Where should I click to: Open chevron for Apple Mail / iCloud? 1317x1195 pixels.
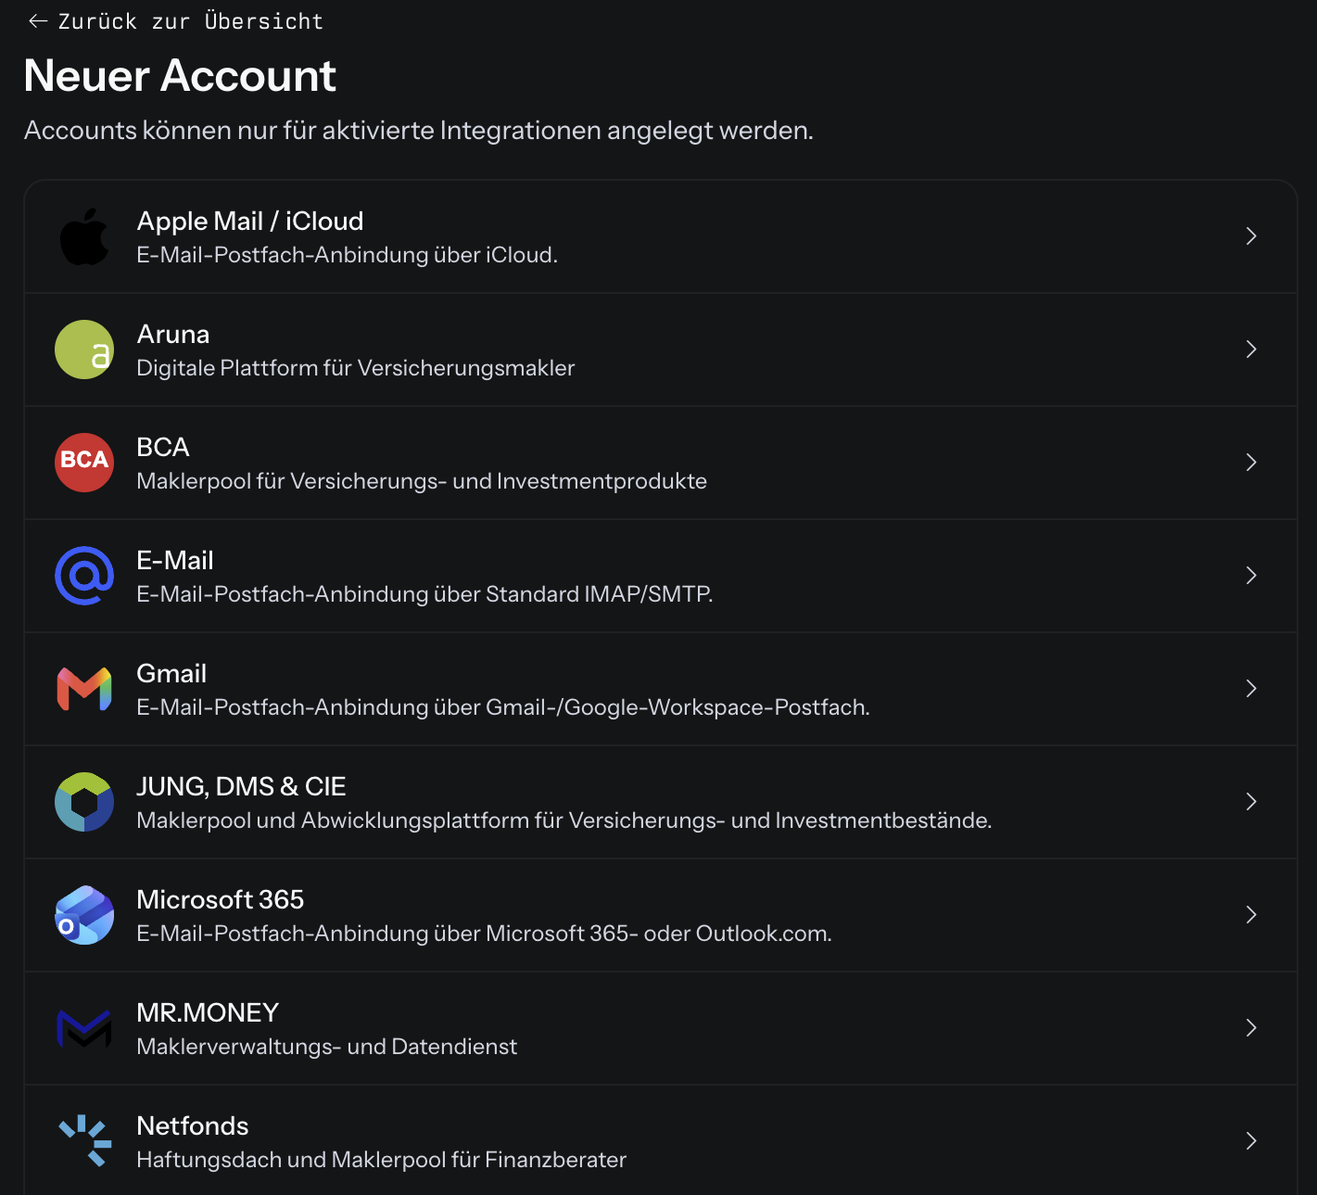(1251, 236)
